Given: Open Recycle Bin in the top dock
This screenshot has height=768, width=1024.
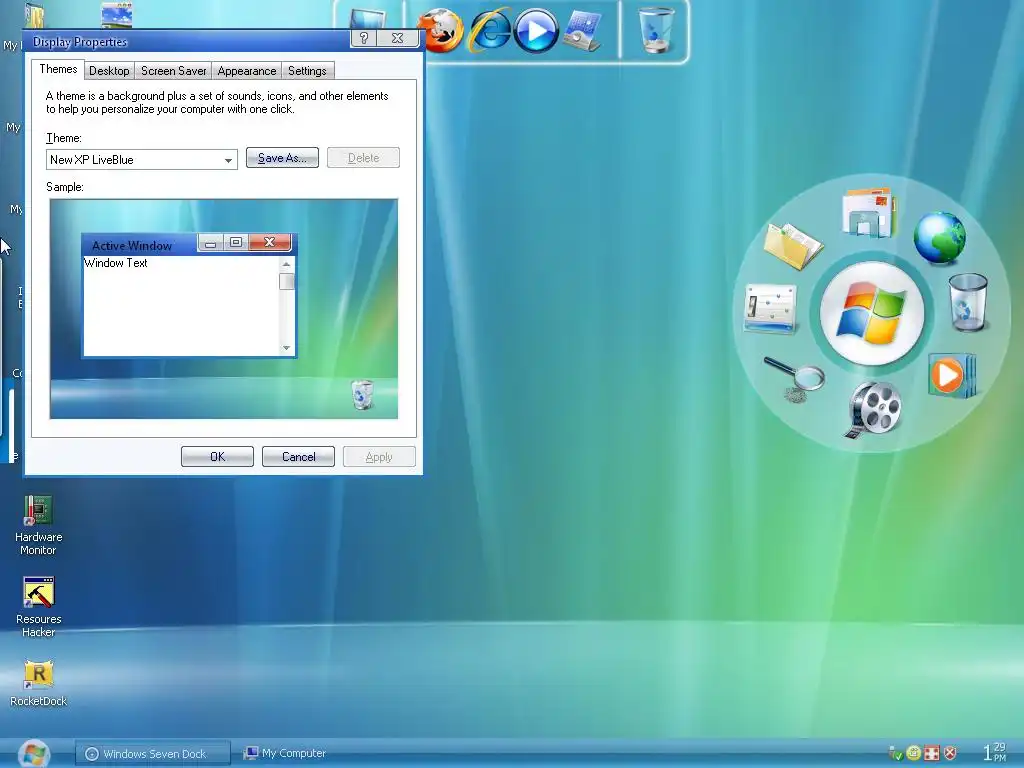Looking at the screenshot, I should (656, 29).
